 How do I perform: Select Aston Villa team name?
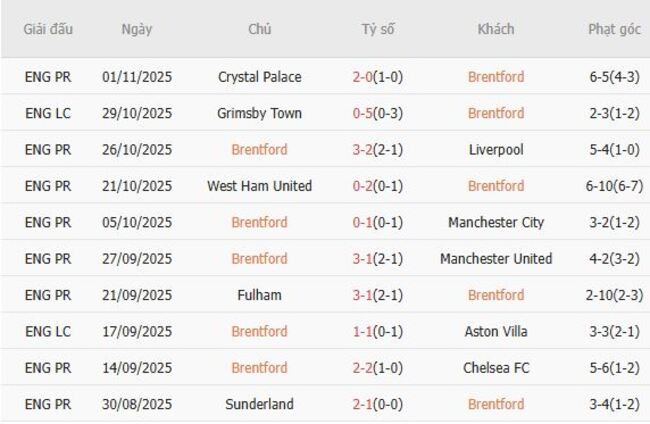pyautogui.click(x=496, y=332)
